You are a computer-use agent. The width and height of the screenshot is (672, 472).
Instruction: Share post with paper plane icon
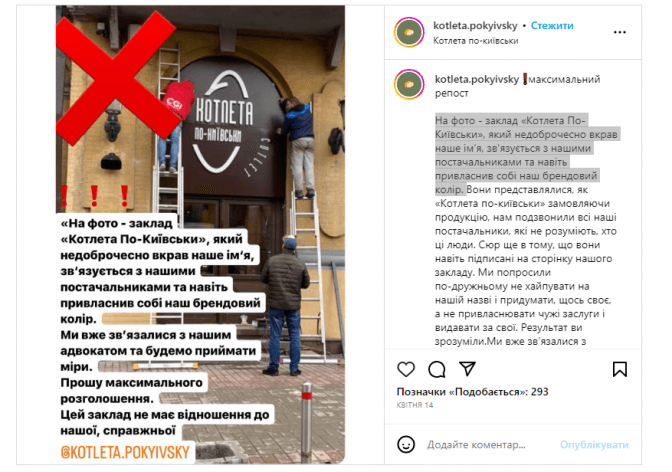click(x=467, y=369)
